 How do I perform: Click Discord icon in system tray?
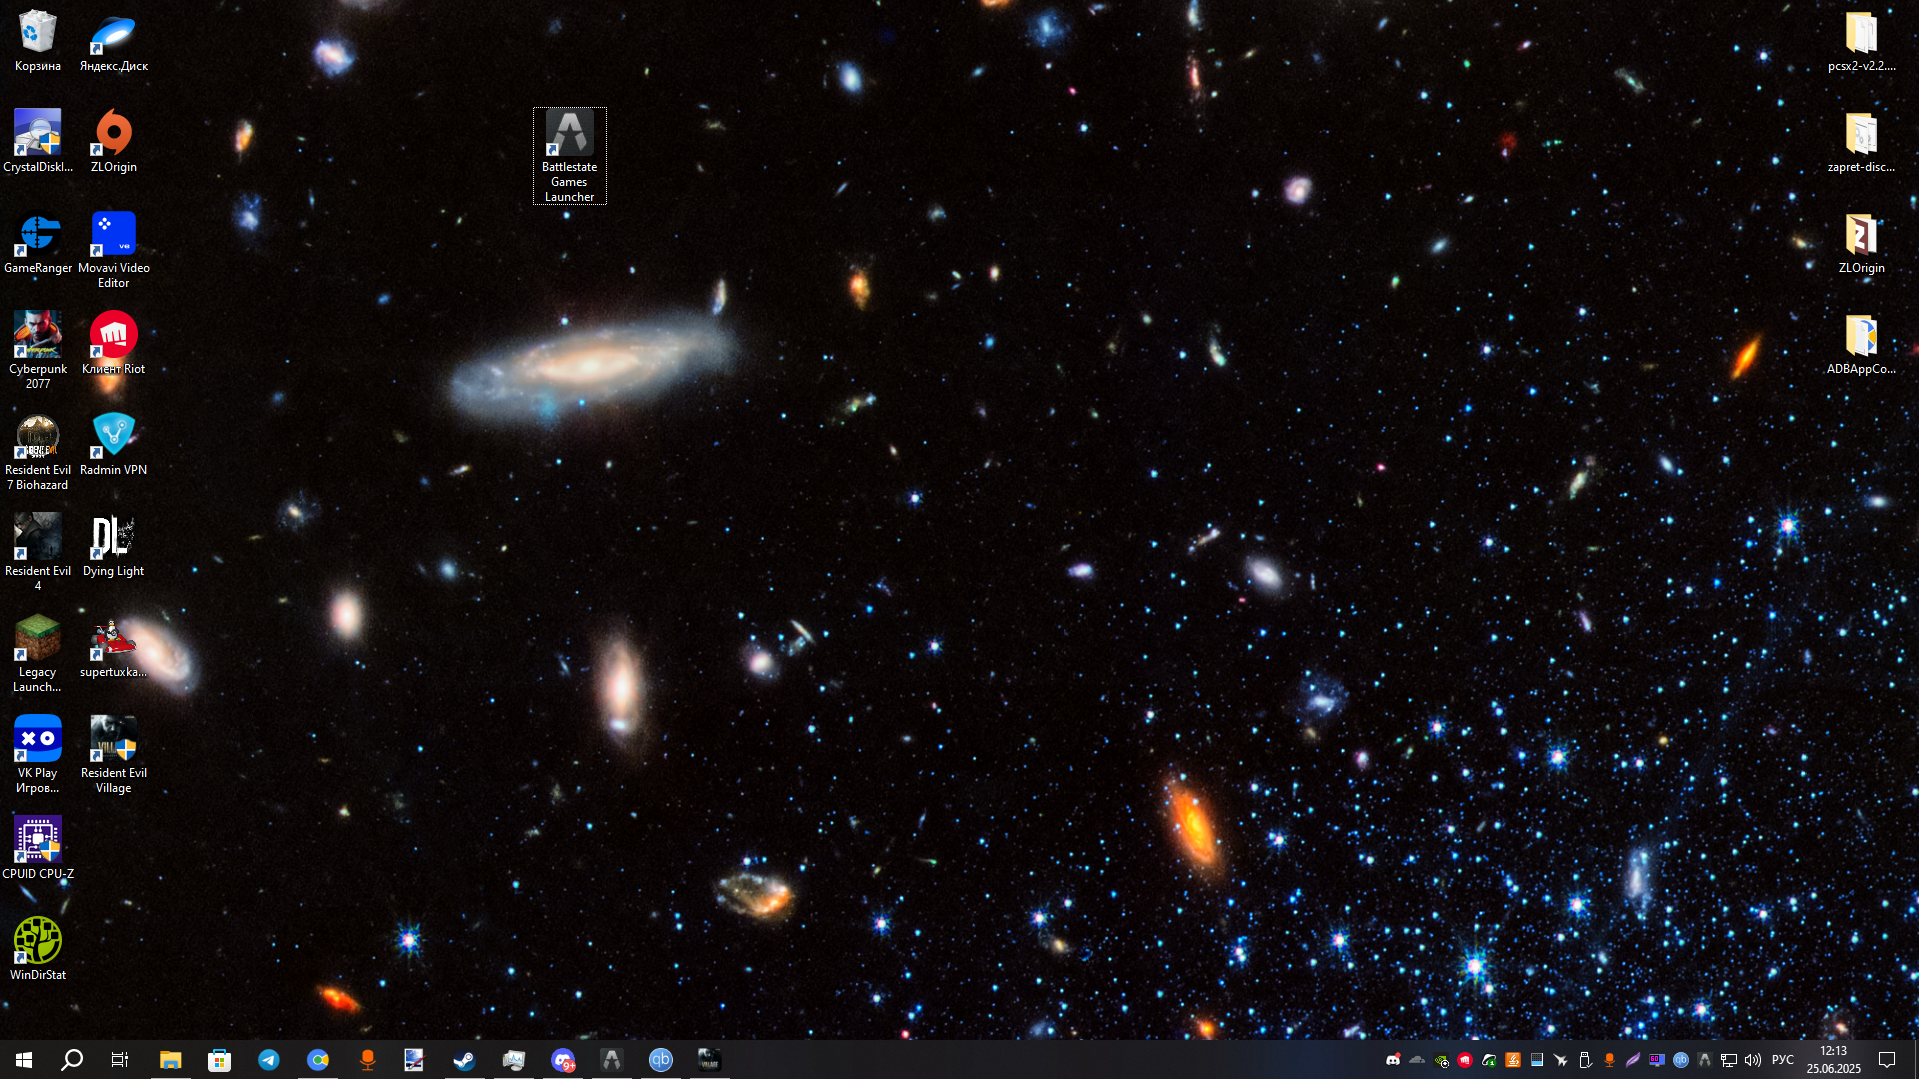pyautogui.click(x=1393, y=1060)
